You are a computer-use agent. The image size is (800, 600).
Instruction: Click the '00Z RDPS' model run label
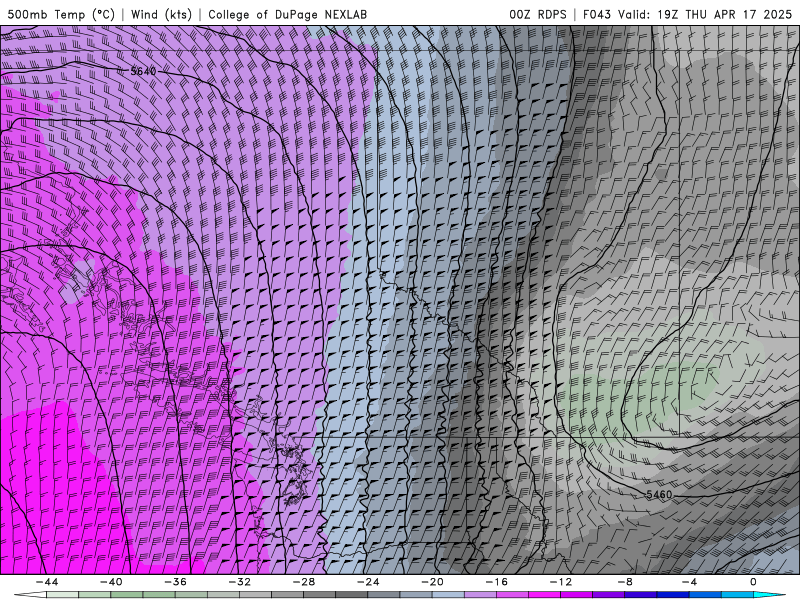coord(538,14)
